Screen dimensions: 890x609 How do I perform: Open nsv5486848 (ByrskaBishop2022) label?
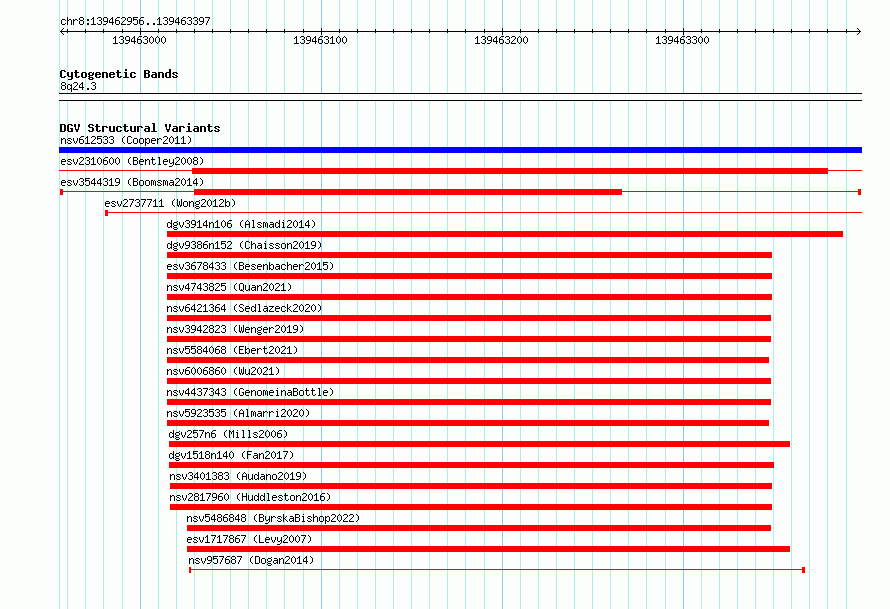273,518
